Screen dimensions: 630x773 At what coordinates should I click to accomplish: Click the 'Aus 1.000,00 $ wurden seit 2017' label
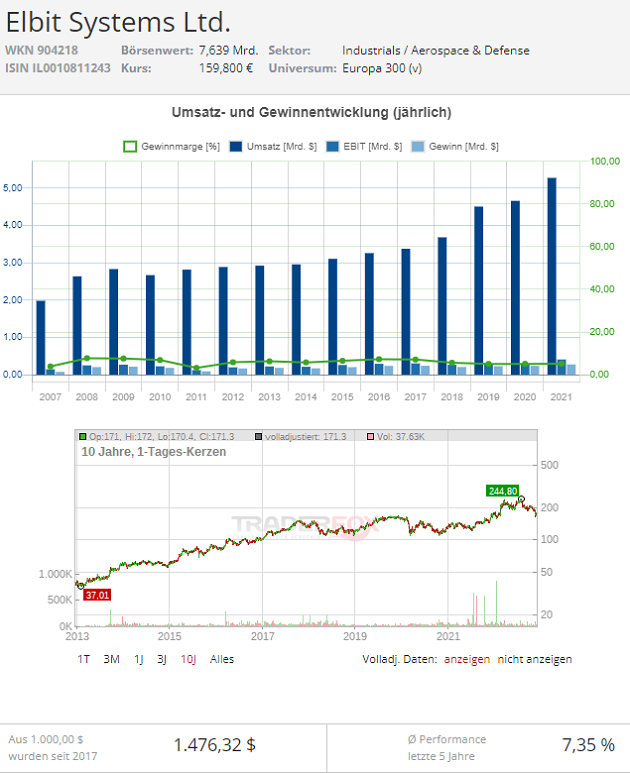click(x=53, y=747)
